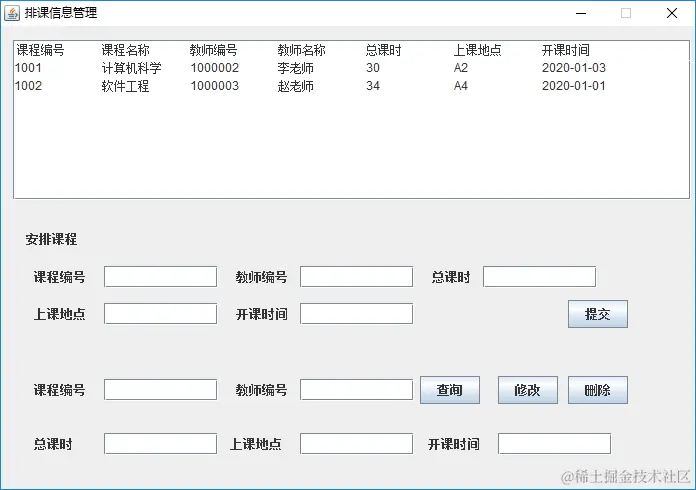Click start date 2020-01-03
696x490 pixels.
click(x=574, y=68)
